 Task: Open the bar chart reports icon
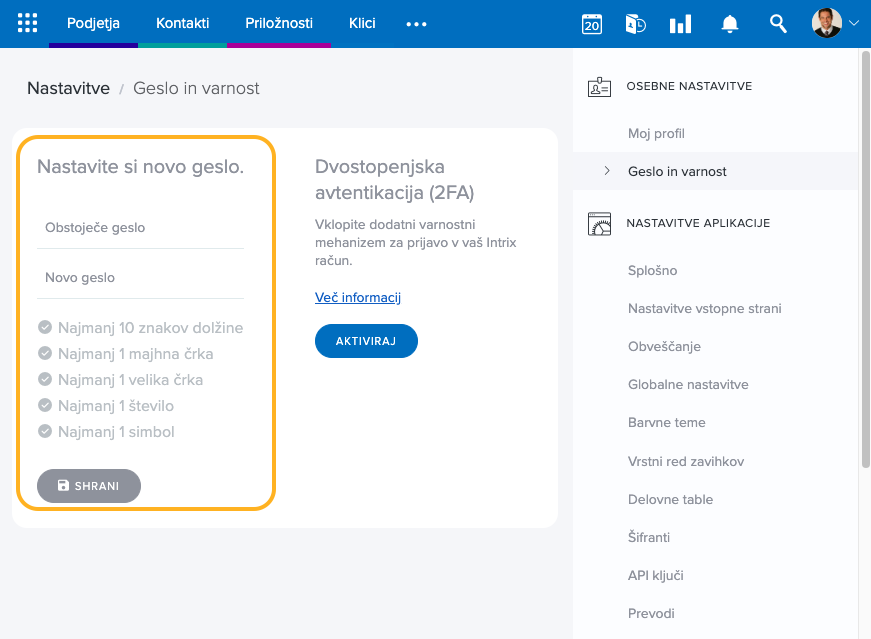680,24
